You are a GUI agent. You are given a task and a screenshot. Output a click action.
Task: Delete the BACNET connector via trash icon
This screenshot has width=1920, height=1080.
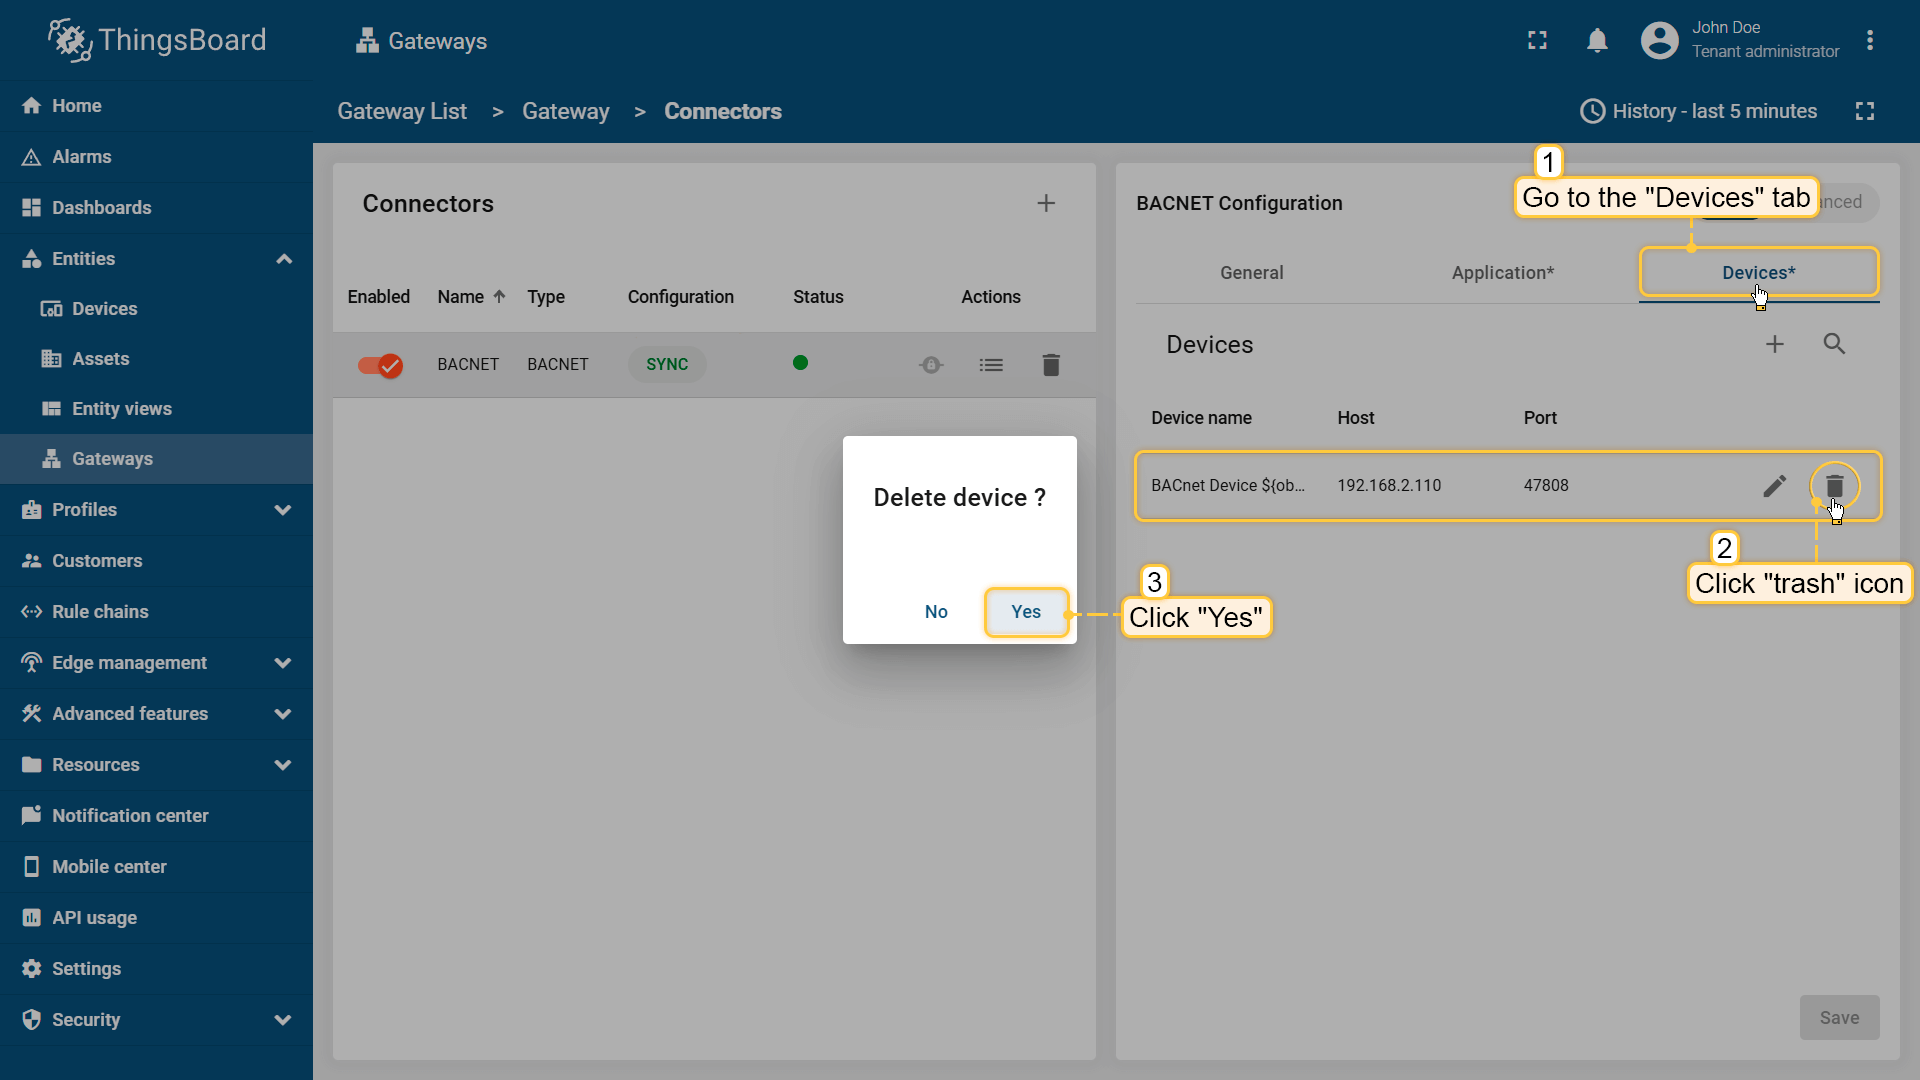[x=1050, y=365]
